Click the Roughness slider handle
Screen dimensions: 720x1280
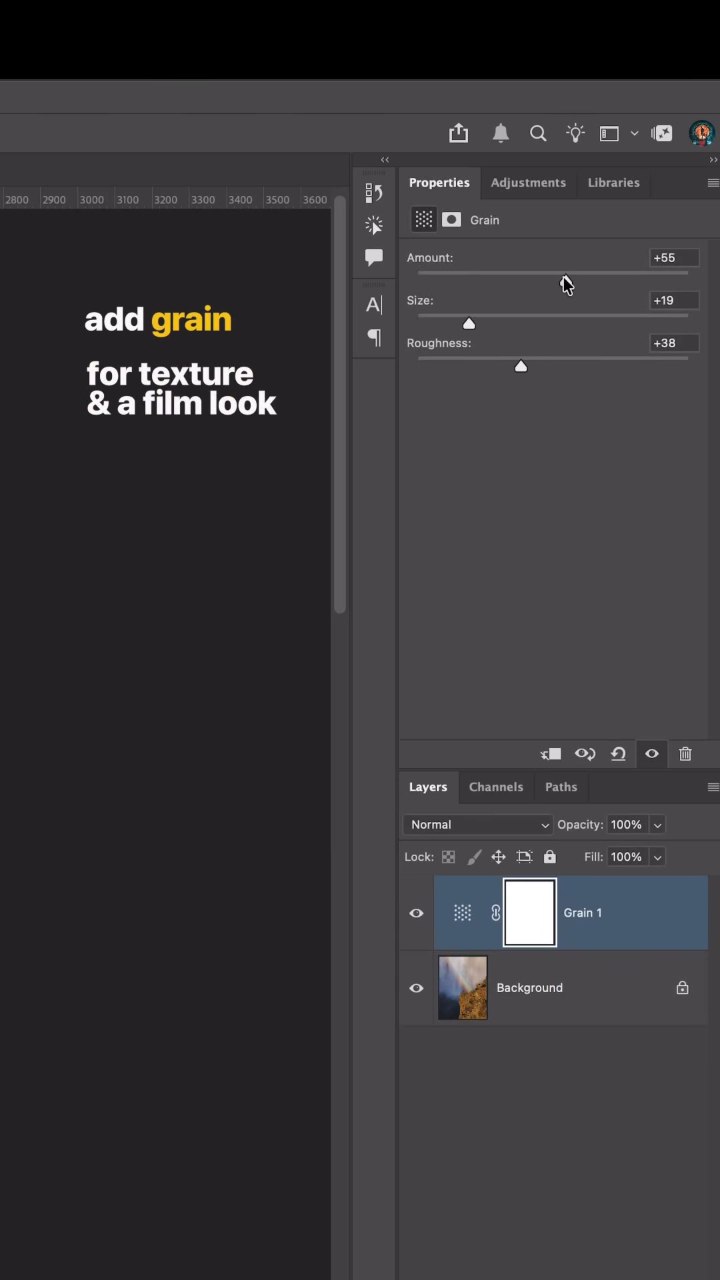point(520,366)
